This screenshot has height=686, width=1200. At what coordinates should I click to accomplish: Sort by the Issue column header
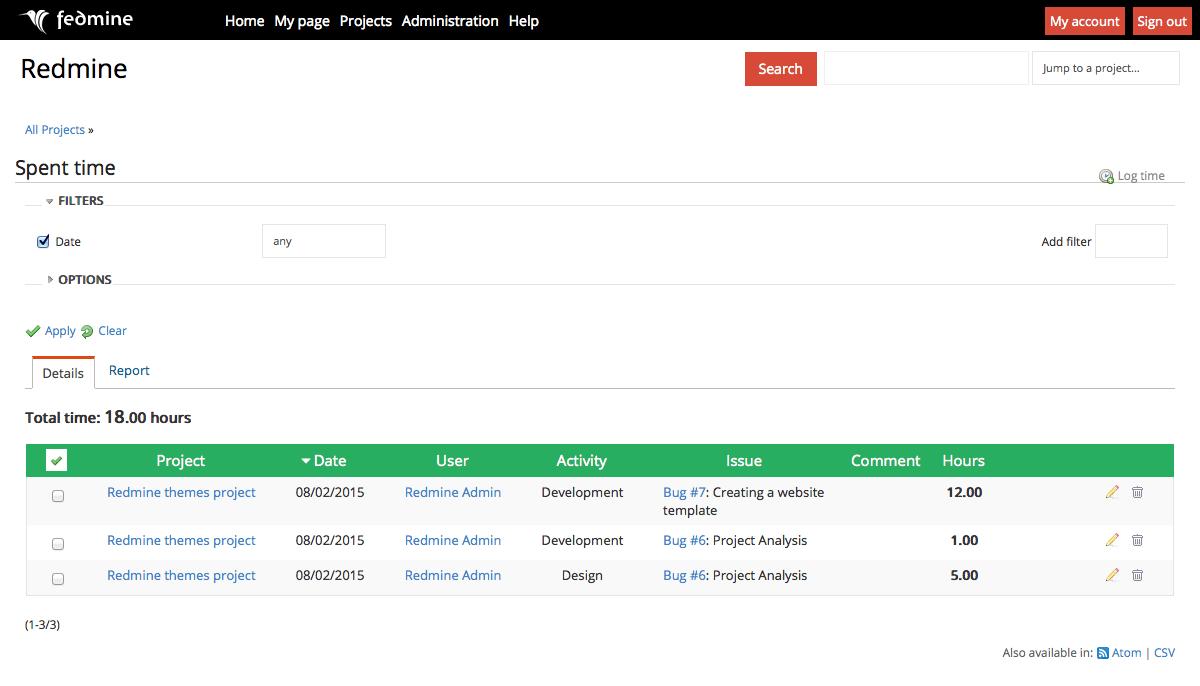[744, 461]
